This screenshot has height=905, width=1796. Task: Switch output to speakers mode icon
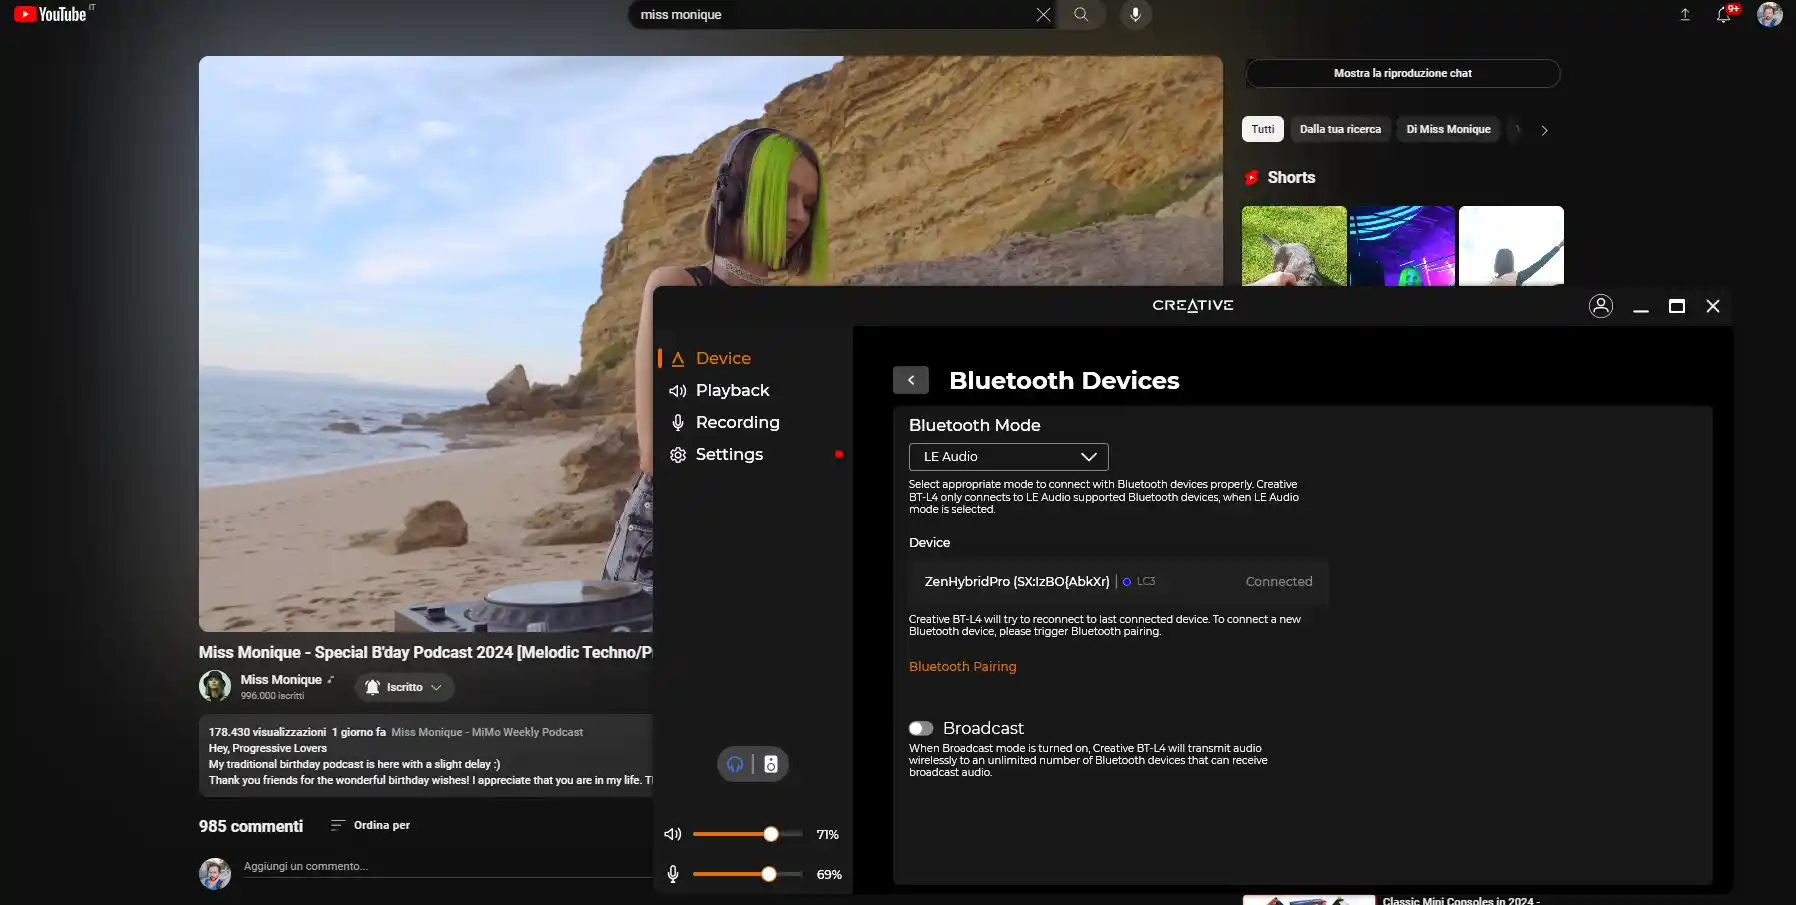tap(771, 764)
